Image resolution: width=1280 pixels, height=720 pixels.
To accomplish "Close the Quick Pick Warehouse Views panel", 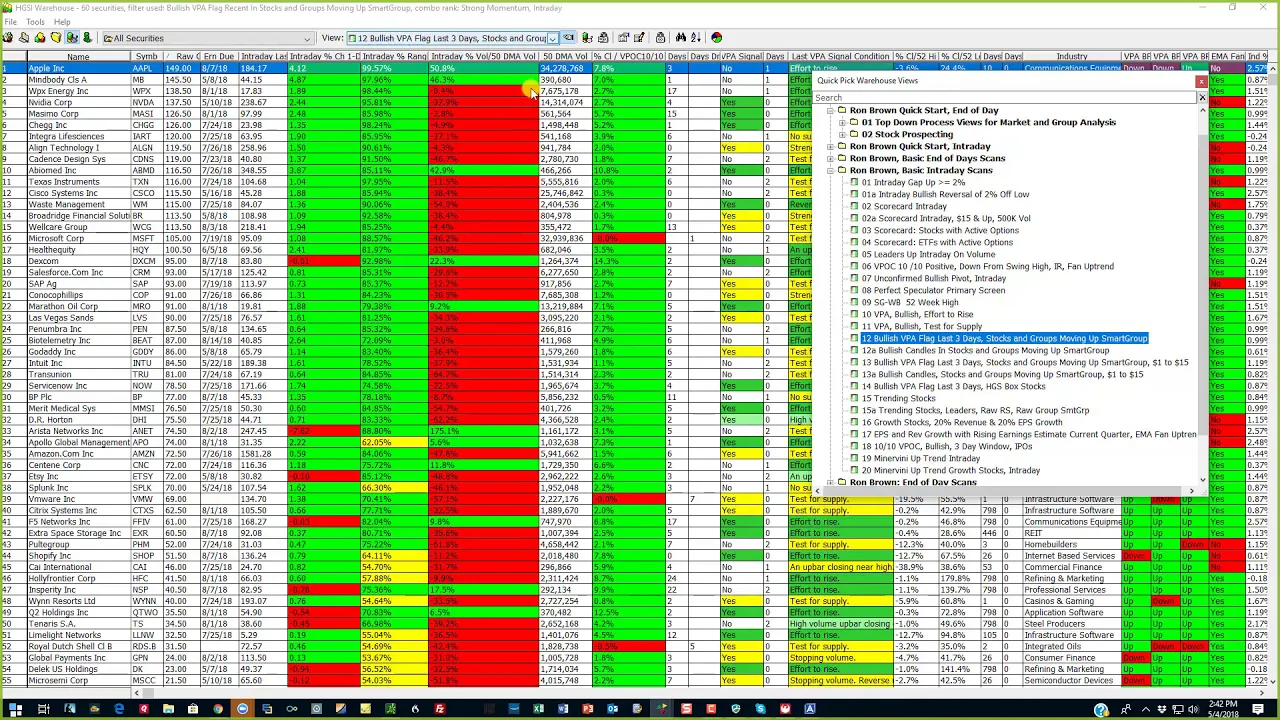I will 1201,81.
